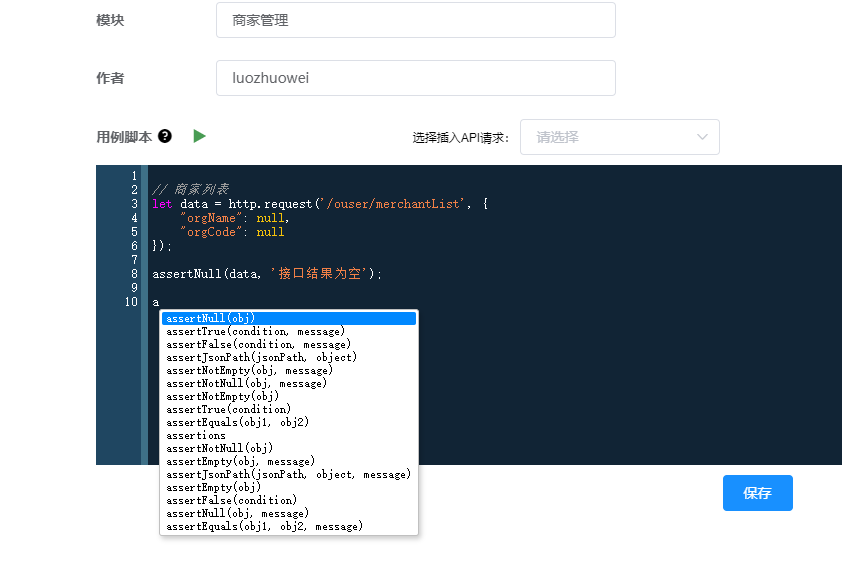This screenshot has height=568, width=842.
Task: Select assertNotNull(obj, message) suggestion
Action: point(289,383)
